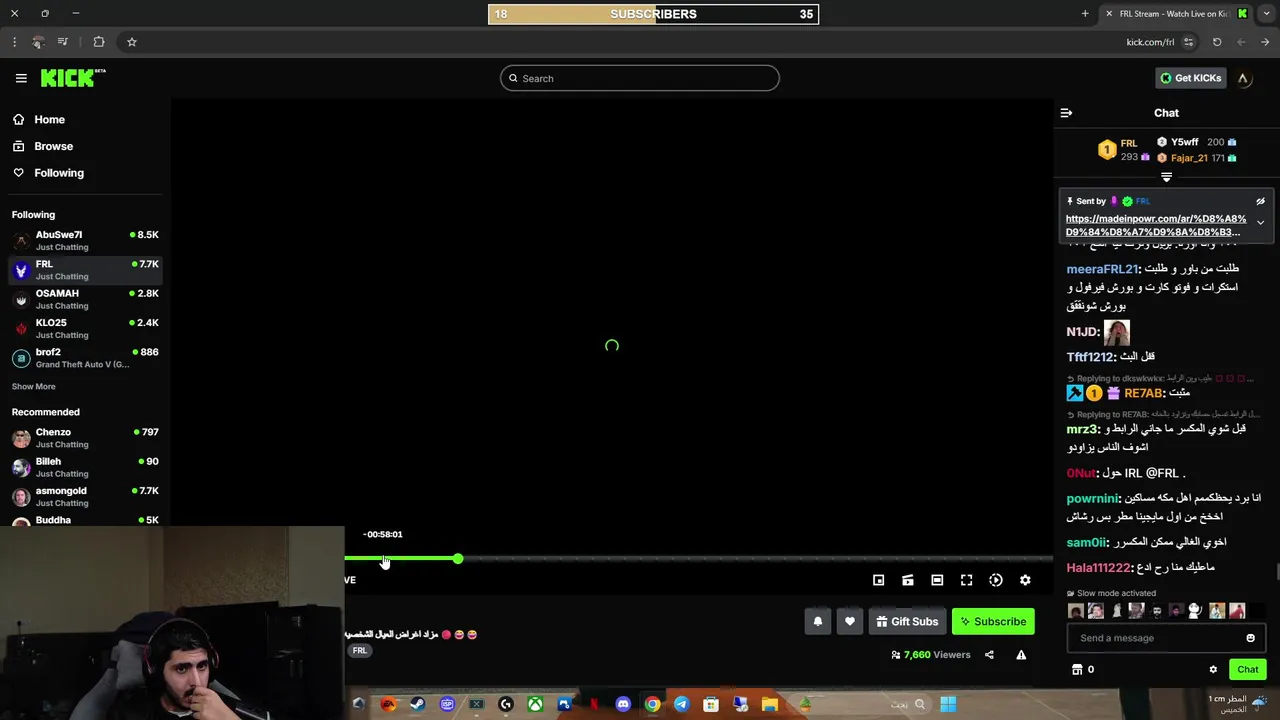The image size is (1280, 720).
Task: Open Get KICKs
Action: coord(1191,78)
